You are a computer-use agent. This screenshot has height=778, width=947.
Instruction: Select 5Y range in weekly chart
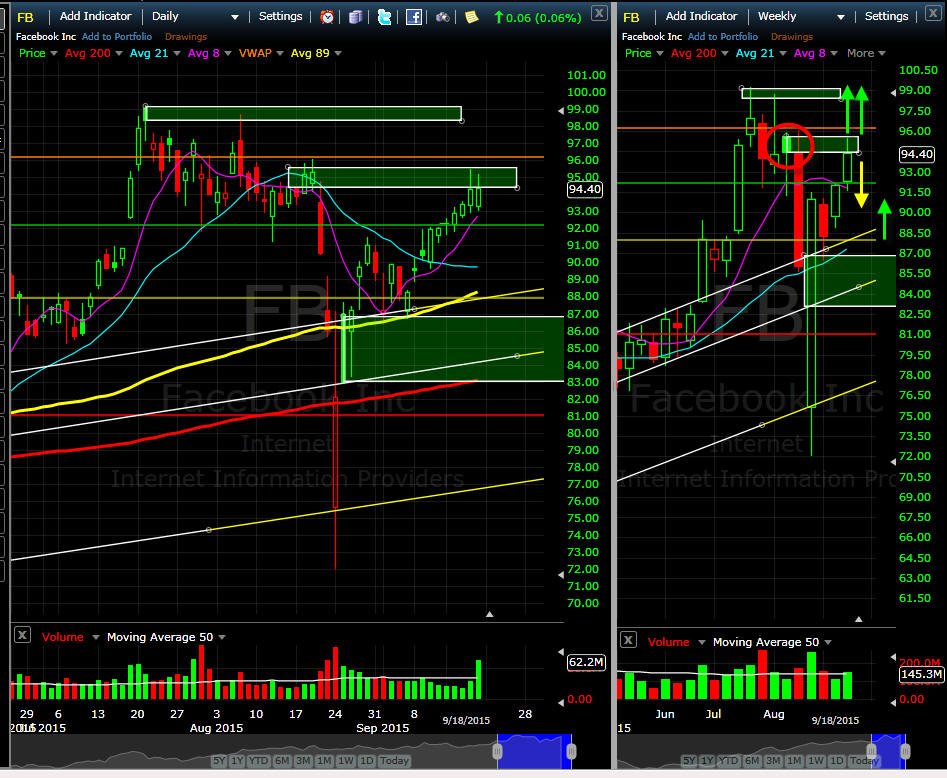click(x=689, y=760)
